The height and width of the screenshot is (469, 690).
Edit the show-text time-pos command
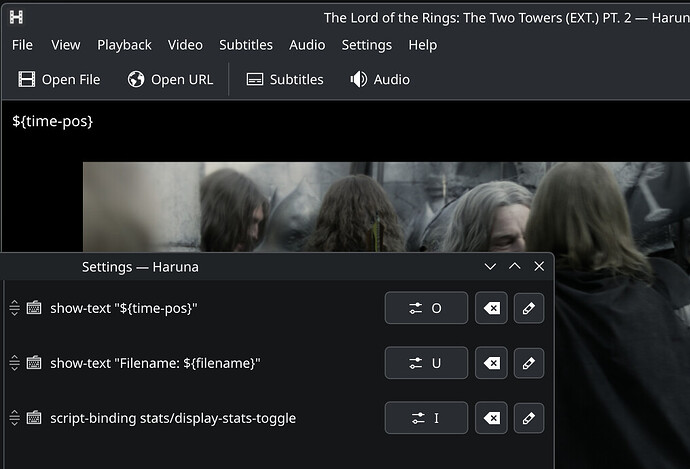(x=529, y=309)
